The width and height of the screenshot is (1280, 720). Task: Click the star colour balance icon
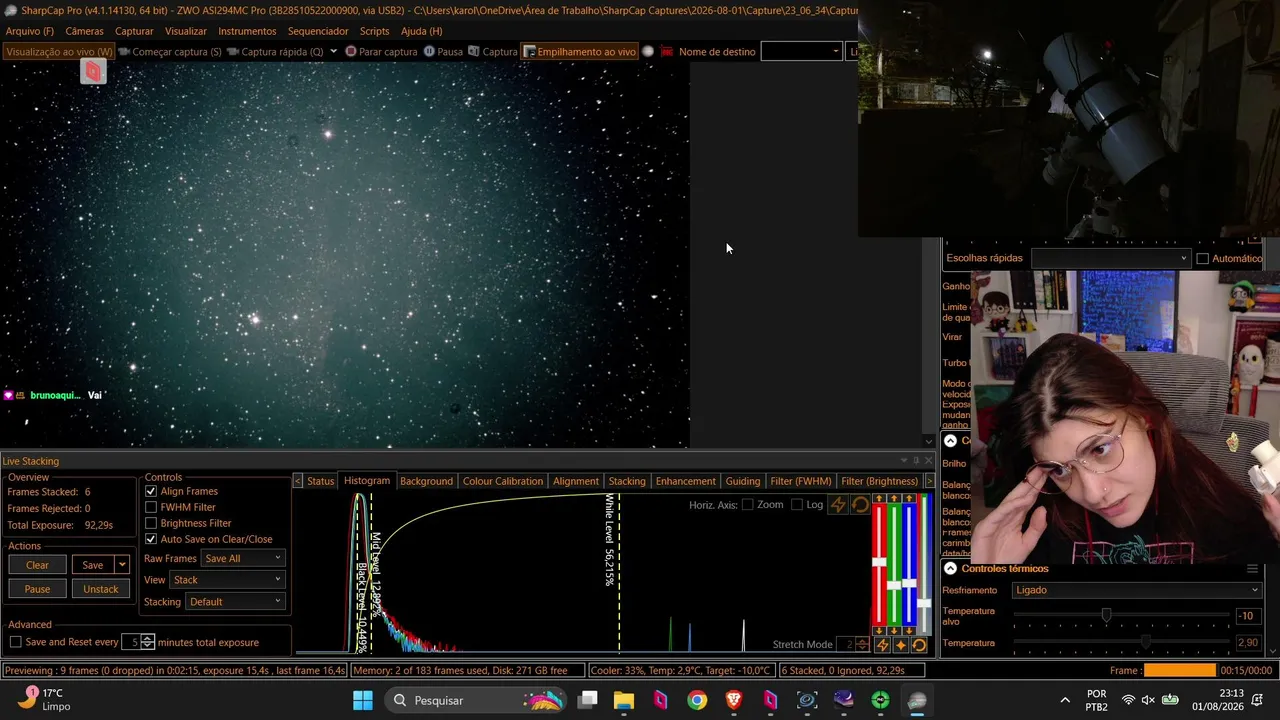901,645
